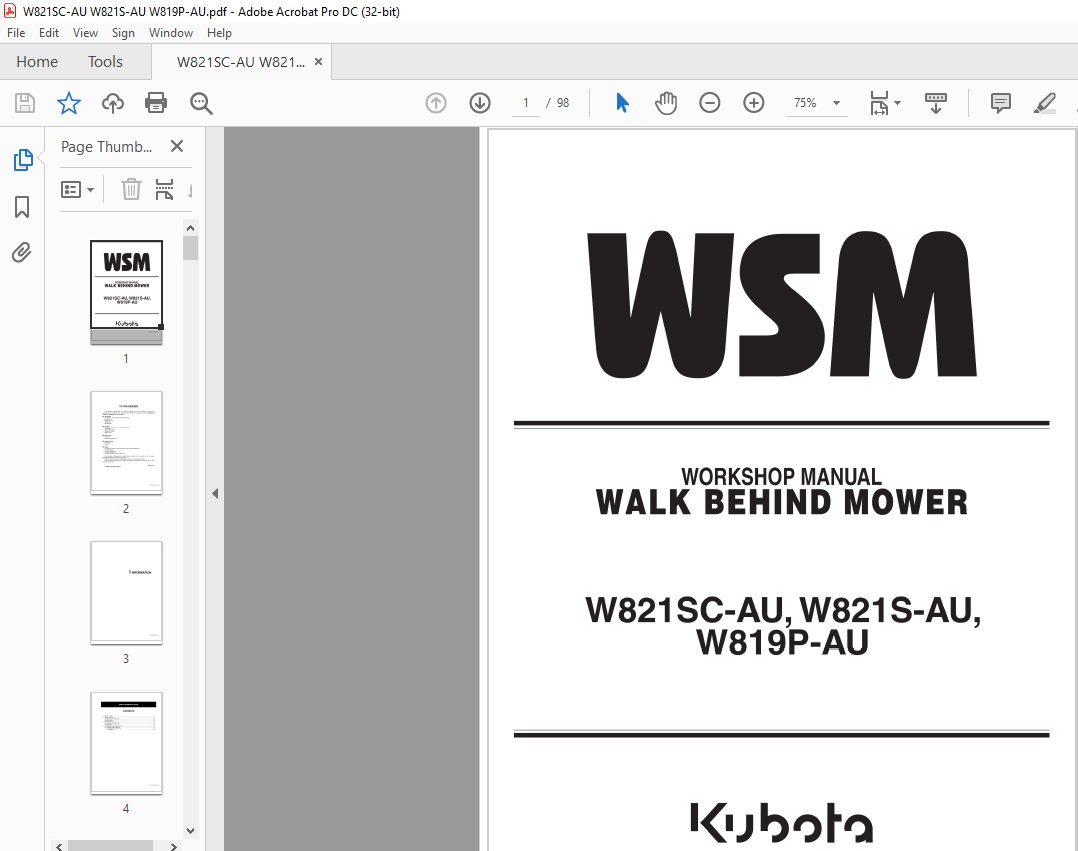Zoom in with the plus icon
The height and width of the screenshot is (851, 1078).
754,103
